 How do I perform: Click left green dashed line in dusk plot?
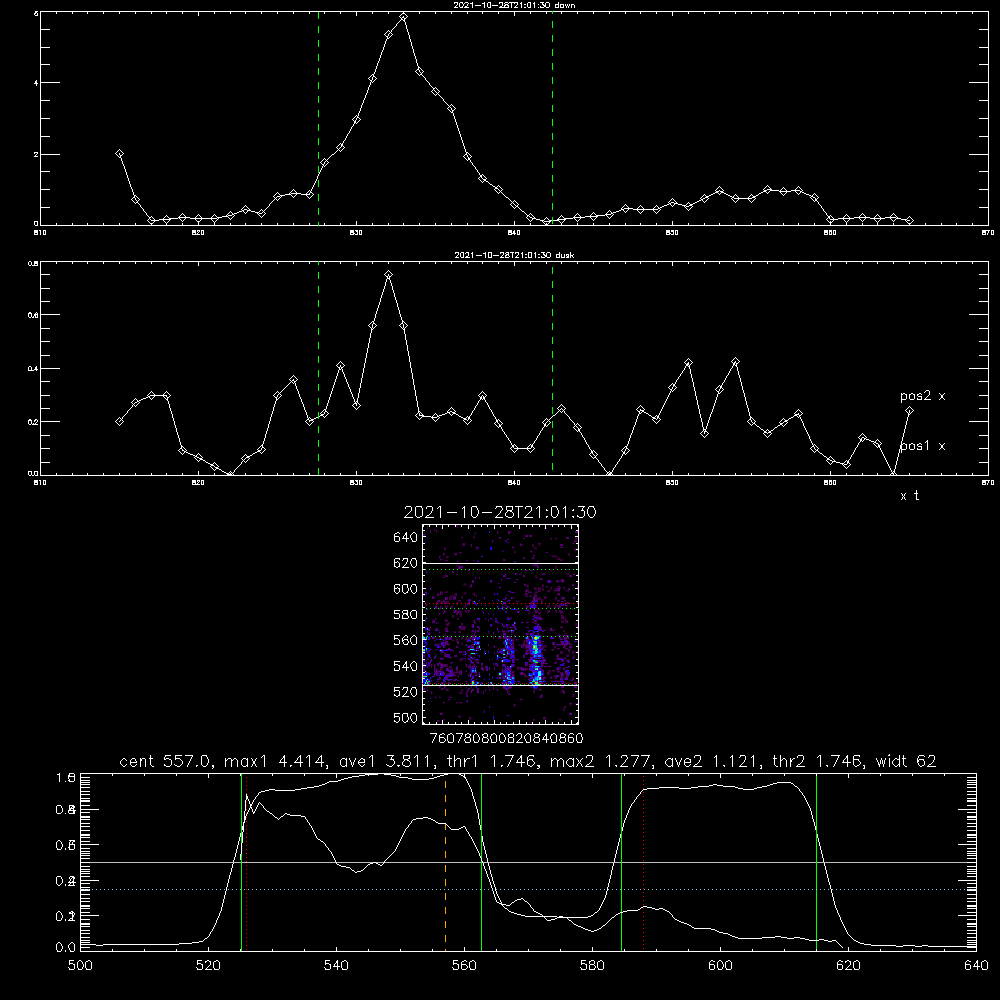pos(318,368)
